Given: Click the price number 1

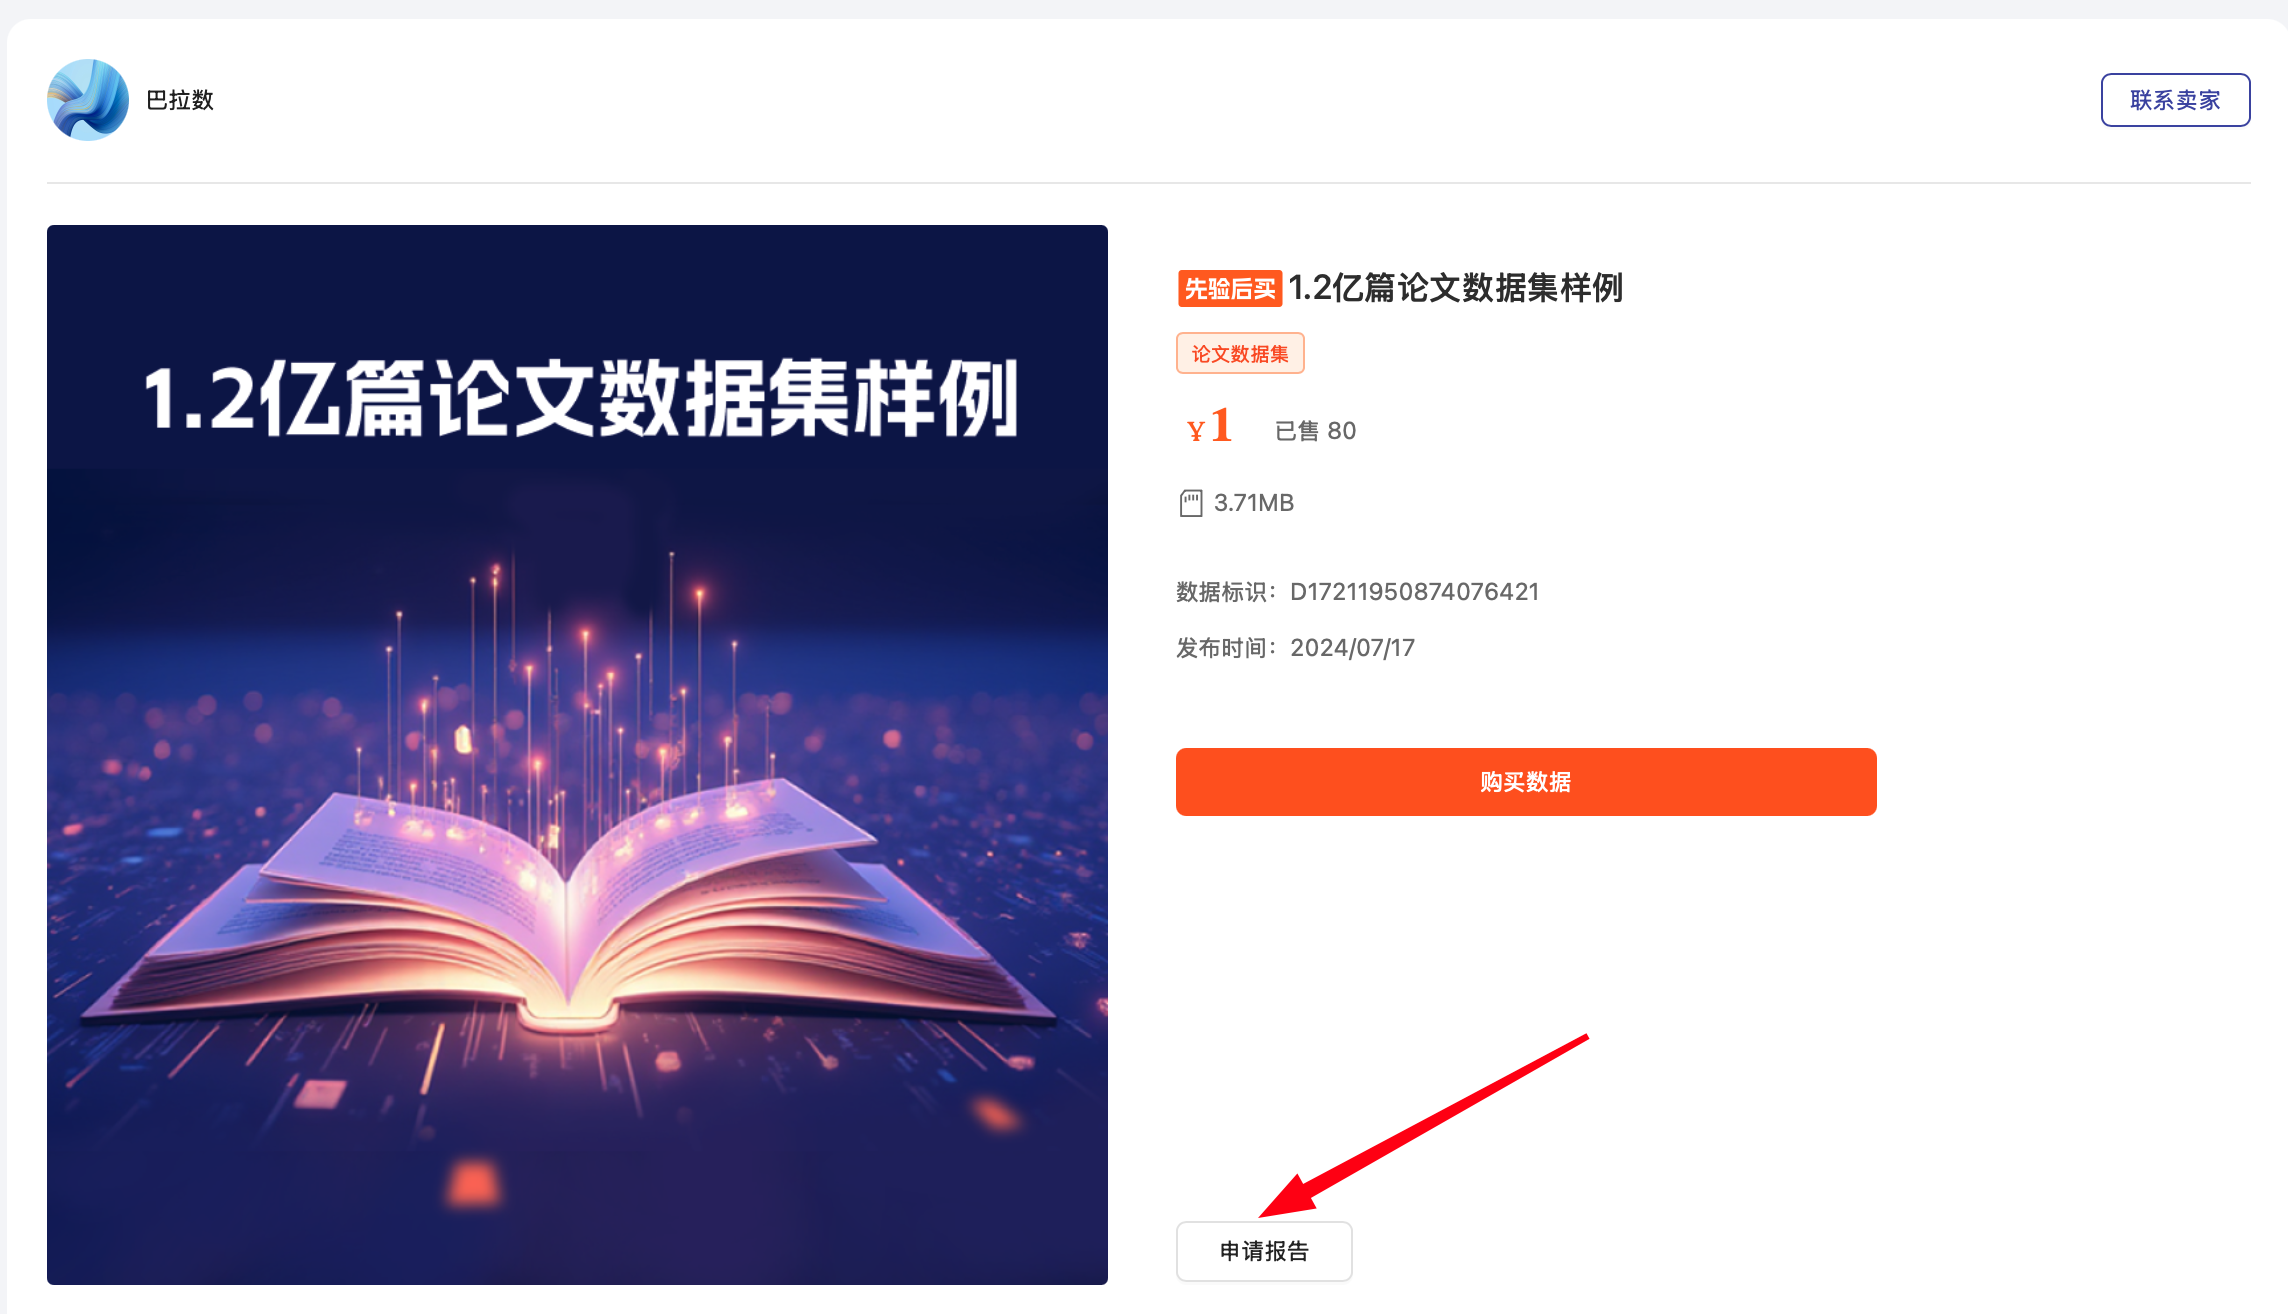Looking at the screenshot, I should coord(1221,425).
